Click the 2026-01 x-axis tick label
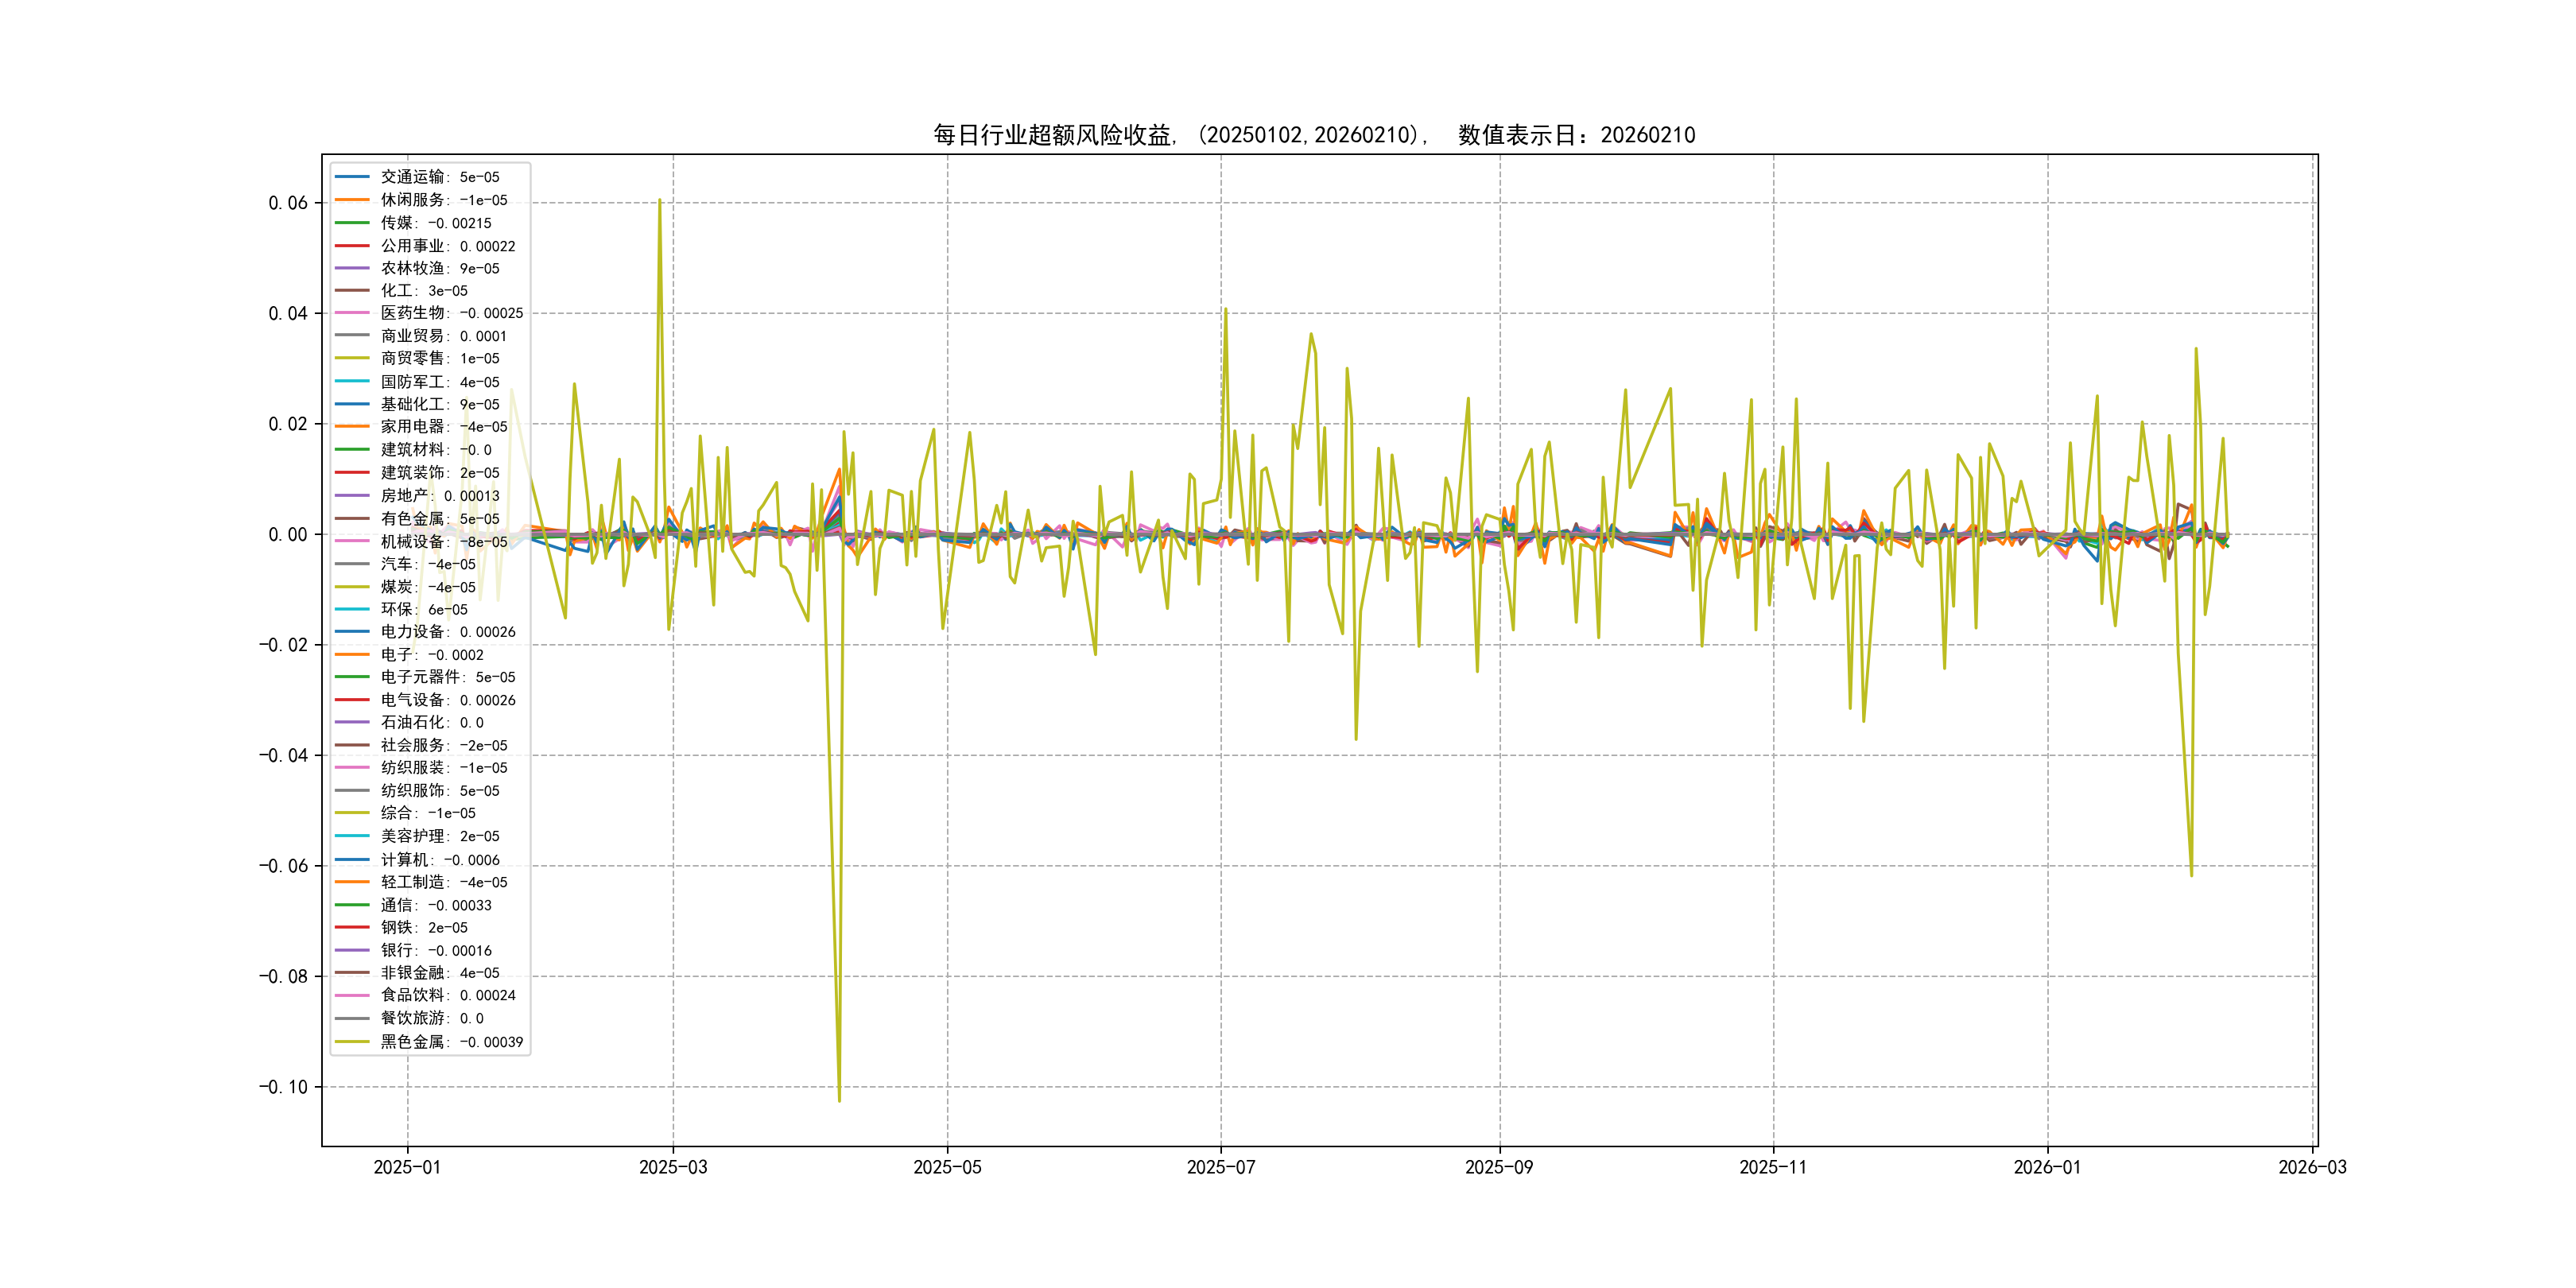The height and width of the screenshot is (1288, 2576). pos(2047,1167)
